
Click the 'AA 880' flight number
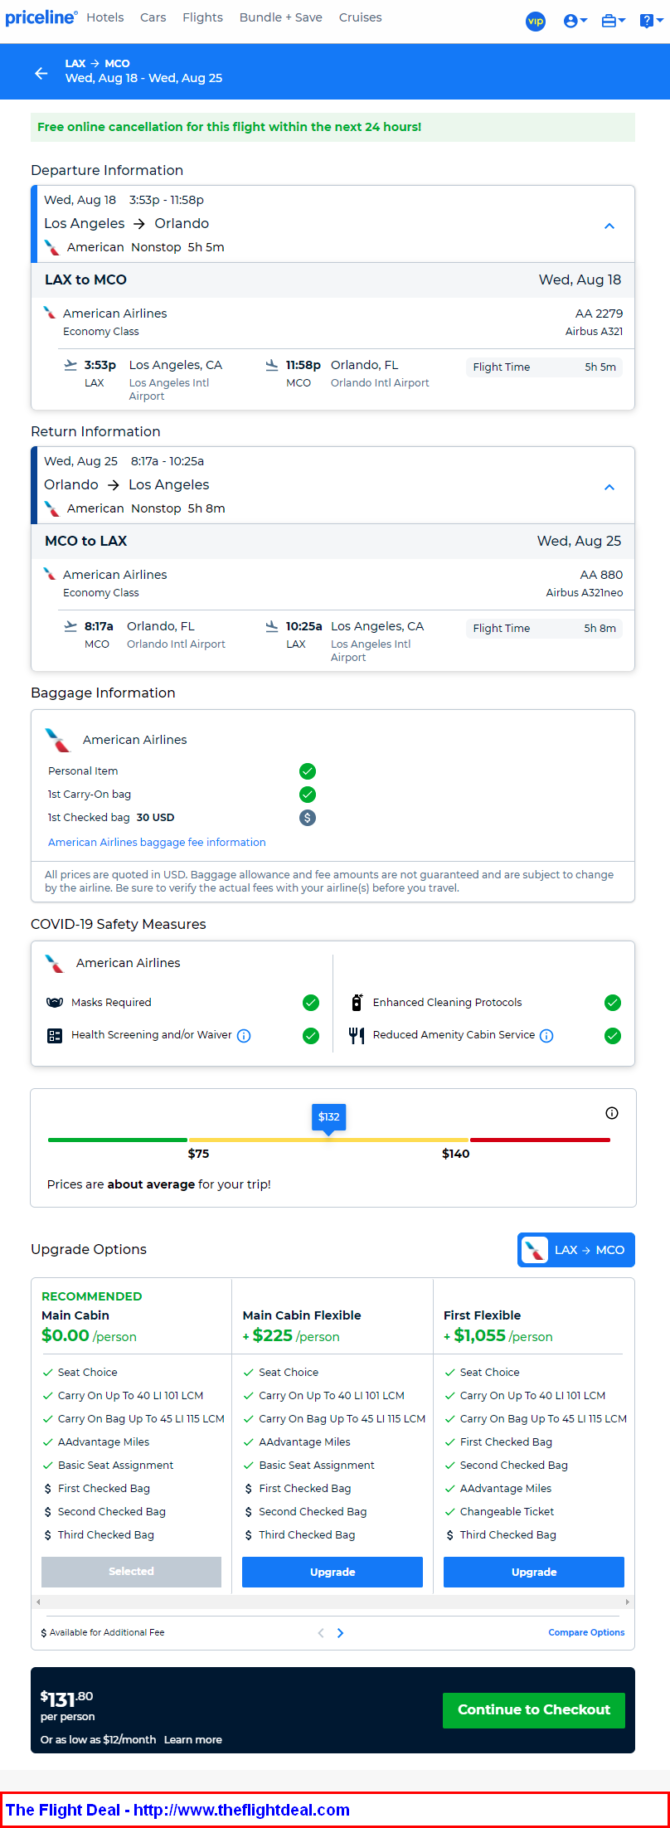[601, 575]
